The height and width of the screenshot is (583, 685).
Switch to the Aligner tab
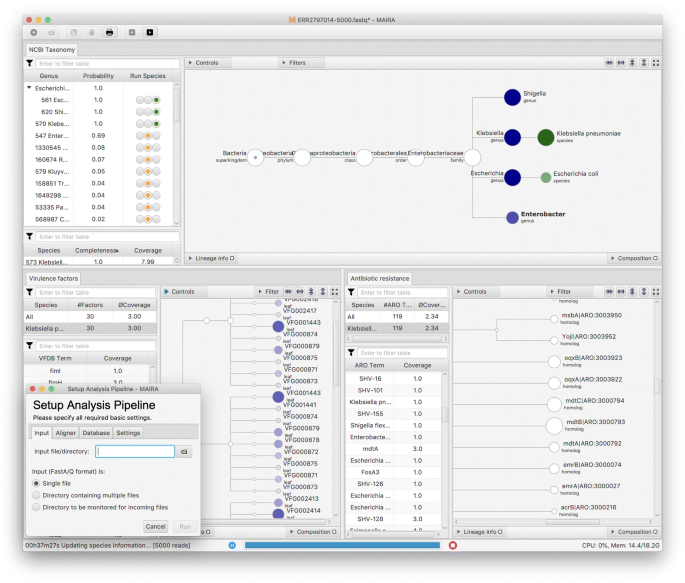[x=66, y=433]
